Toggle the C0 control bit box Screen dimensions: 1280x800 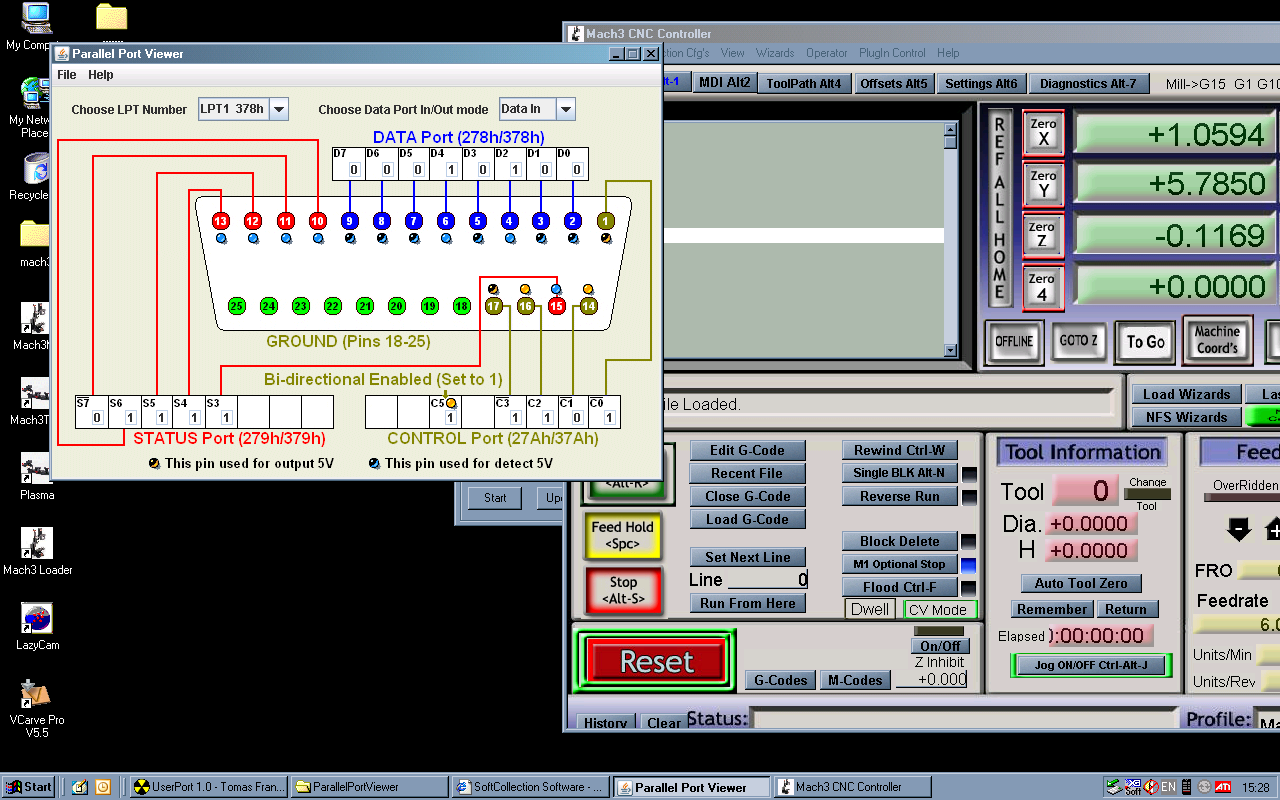point(609,418)
